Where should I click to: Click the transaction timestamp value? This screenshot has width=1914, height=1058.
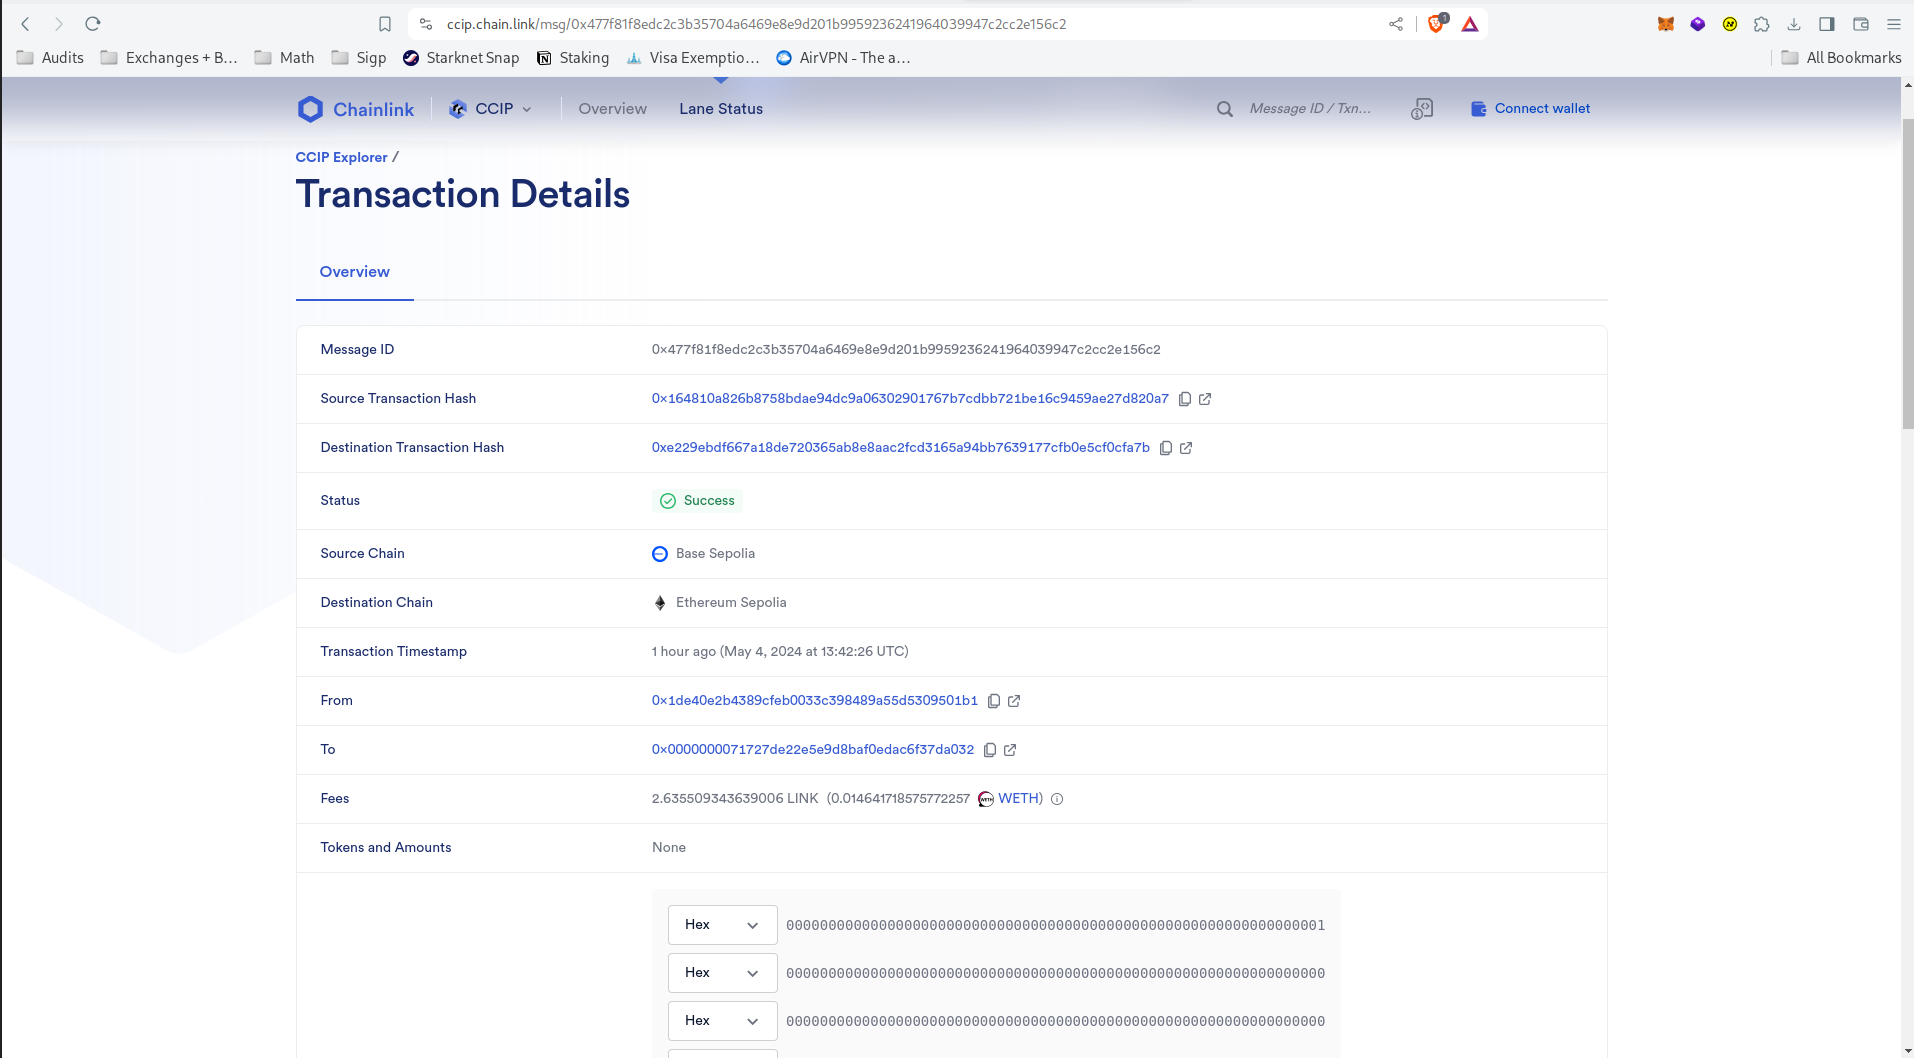coord(780,652)
